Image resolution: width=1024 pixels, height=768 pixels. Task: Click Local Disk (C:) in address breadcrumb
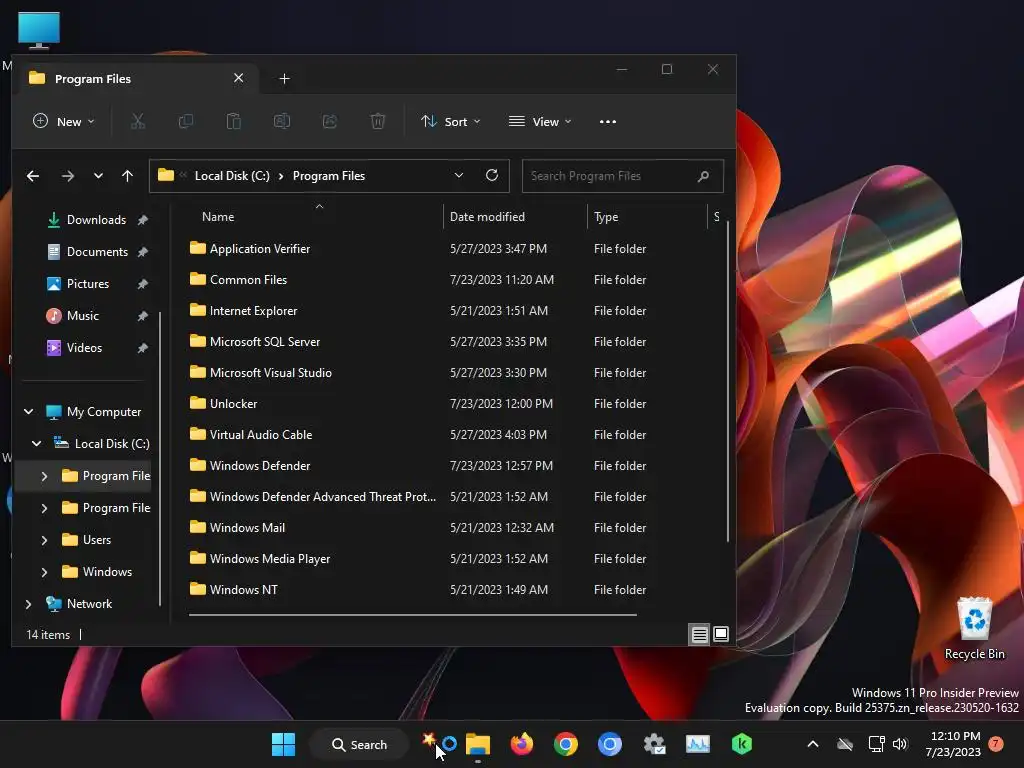[x=232, y=176]
